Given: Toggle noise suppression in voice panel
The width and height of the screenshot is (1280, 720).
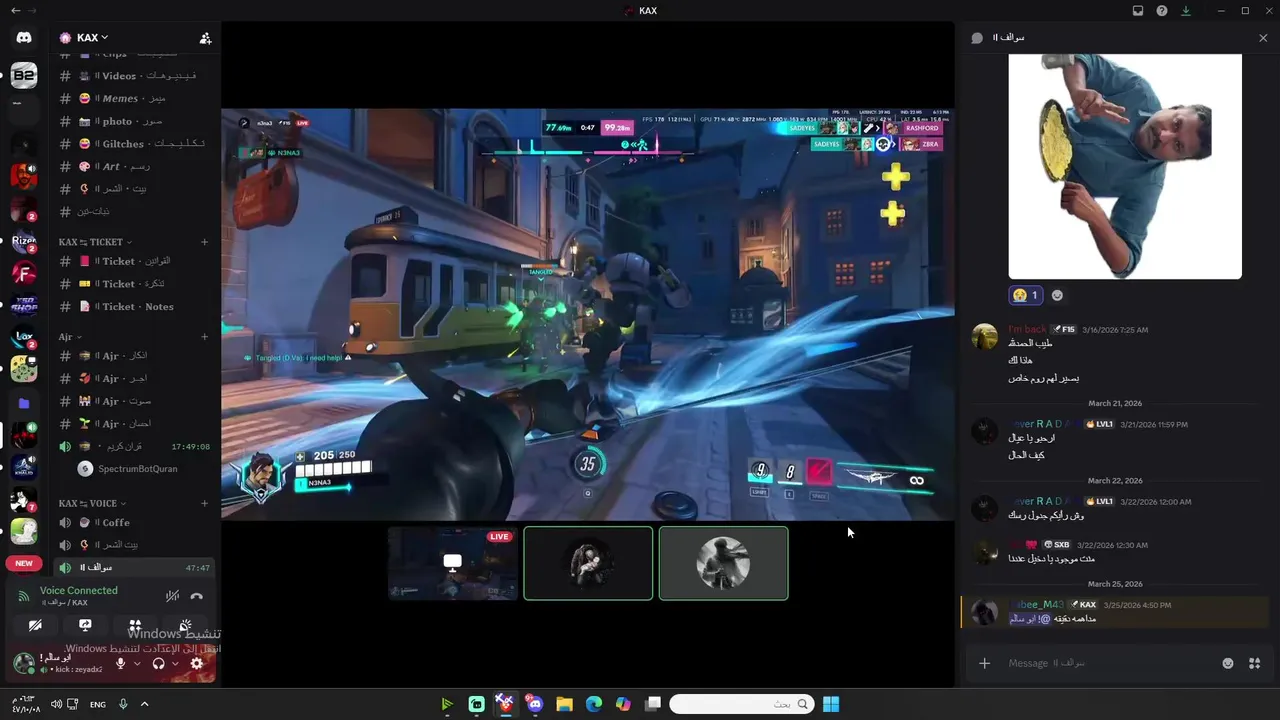Looking at the screenshot, I should pyautogui.click(x=172, y=596).
